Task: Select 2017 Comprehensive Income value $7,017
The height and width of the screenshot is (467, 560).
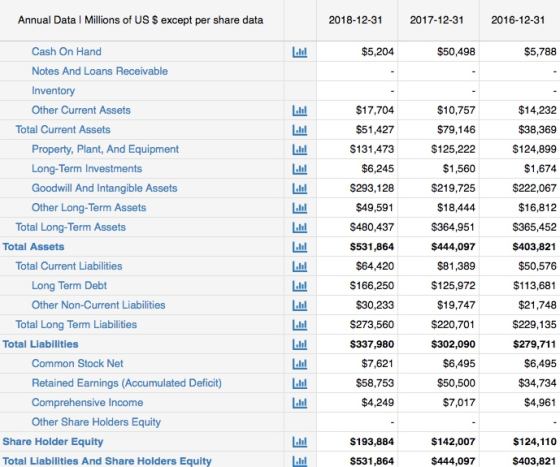Action: tap(459, 403)
